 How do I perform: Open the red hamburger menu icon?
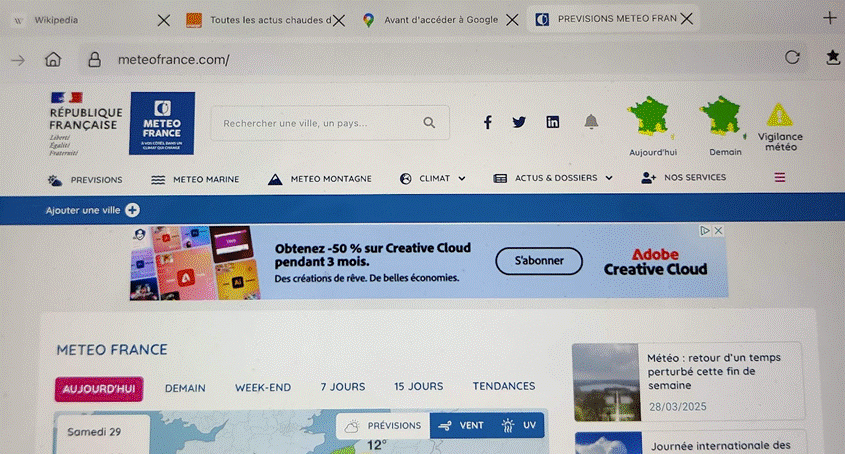point(780,177)
